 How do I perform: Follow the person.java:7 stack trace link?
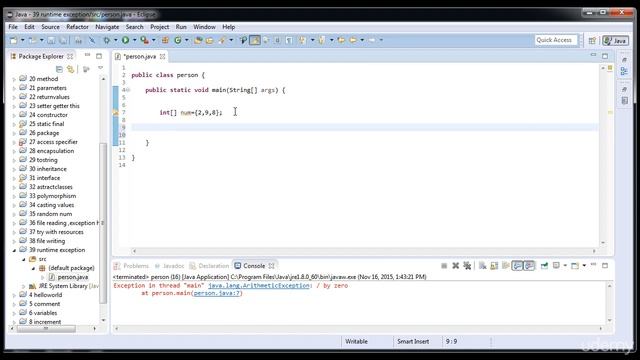click(x=217, y=293)
